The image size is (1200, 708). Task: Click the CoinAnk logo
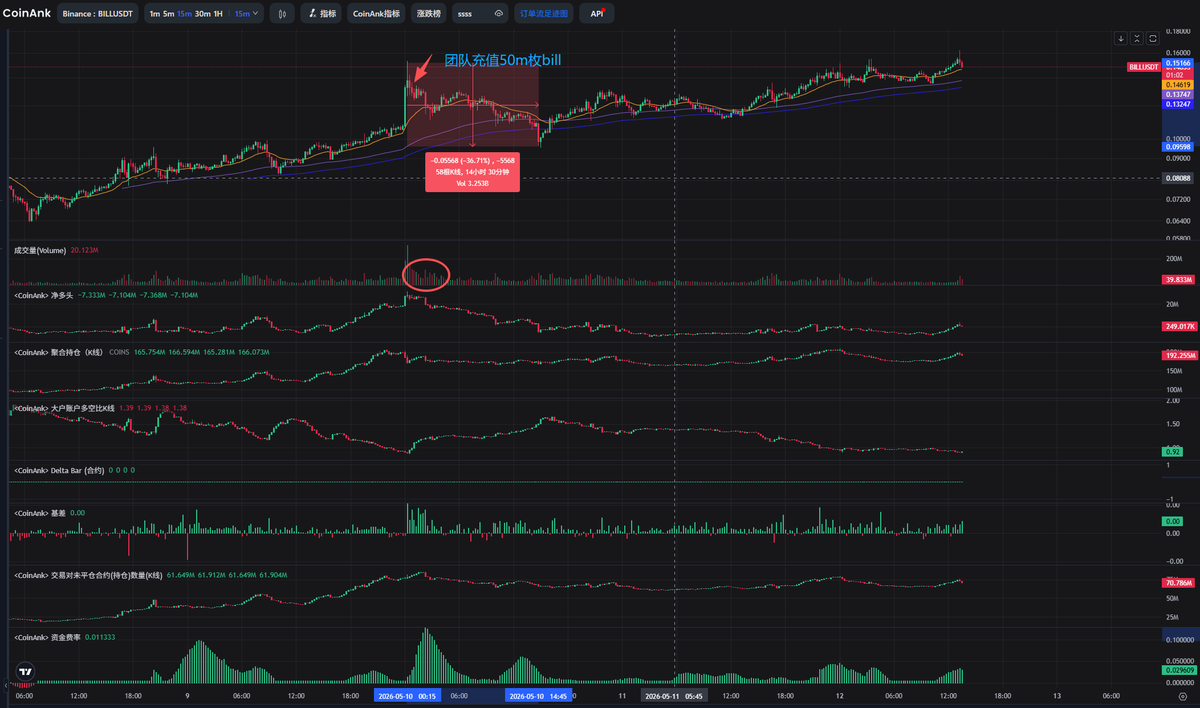coord(26,14)
